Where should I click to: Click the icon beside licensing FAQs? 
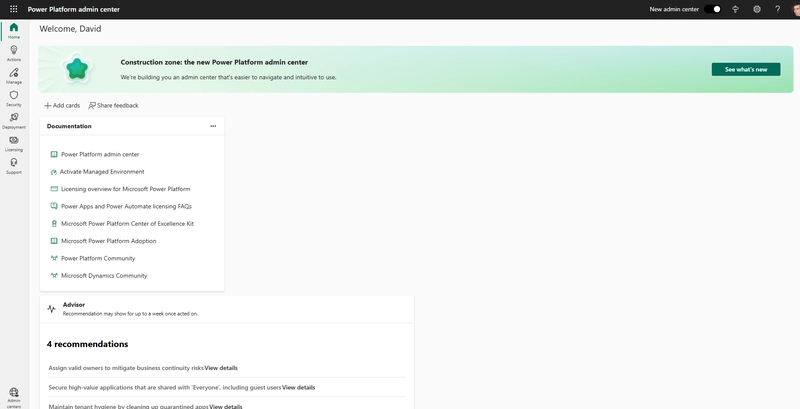coord(54,206)
